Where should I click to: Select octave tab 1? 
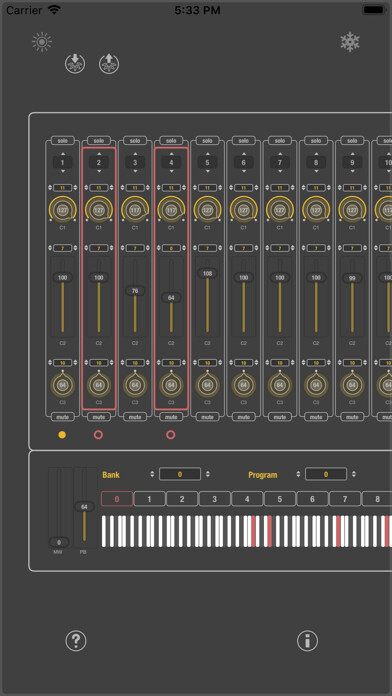pyautogui.click(x=149, y=499)
